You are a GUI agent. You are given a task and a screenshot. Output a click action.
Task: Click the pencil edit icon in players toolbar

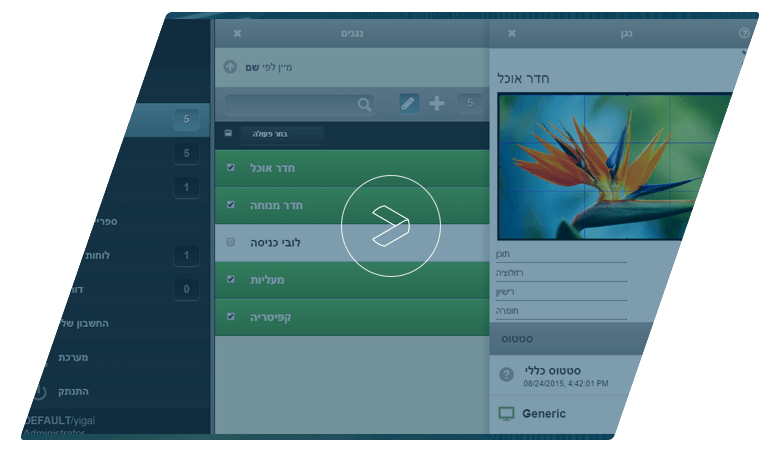[x=409, y=103]
